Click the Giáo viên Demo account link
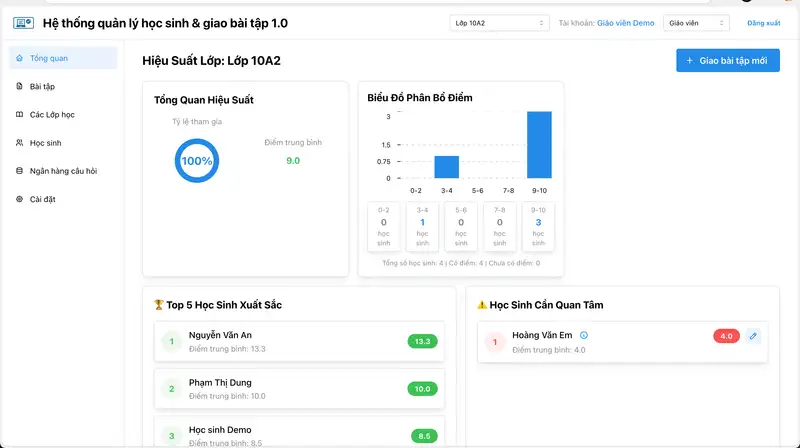 click(x=626, y=23)
